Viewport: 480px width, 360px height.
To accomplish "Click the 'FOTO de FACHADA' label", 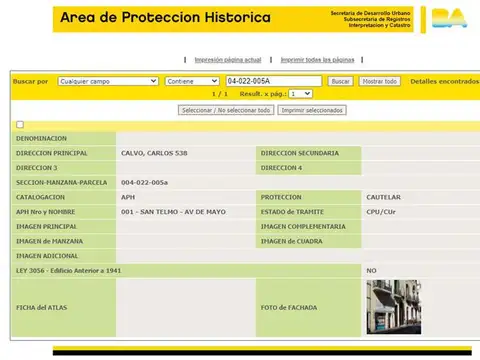I will point(289,307).
